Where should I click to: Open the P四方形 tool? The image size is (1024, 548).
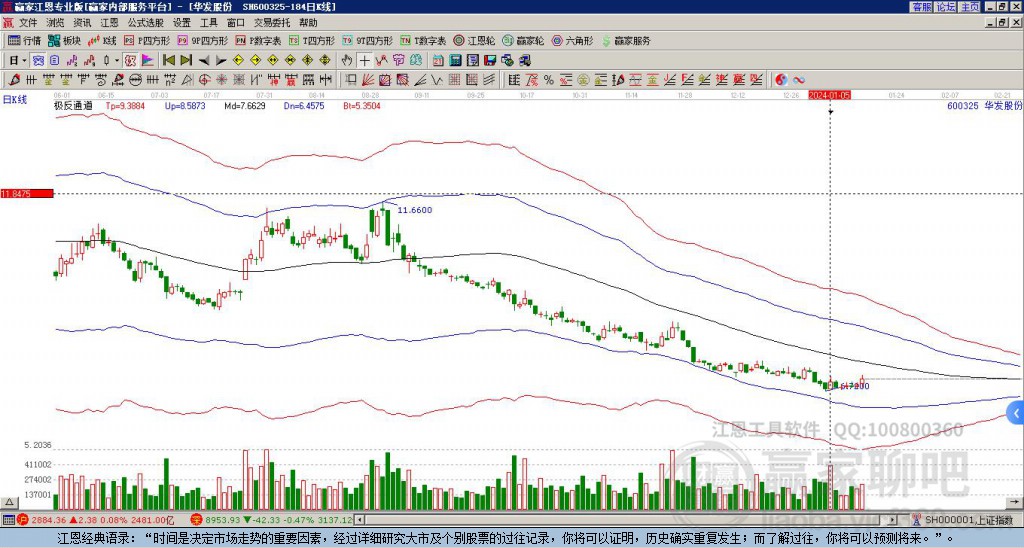pos(147,40)
